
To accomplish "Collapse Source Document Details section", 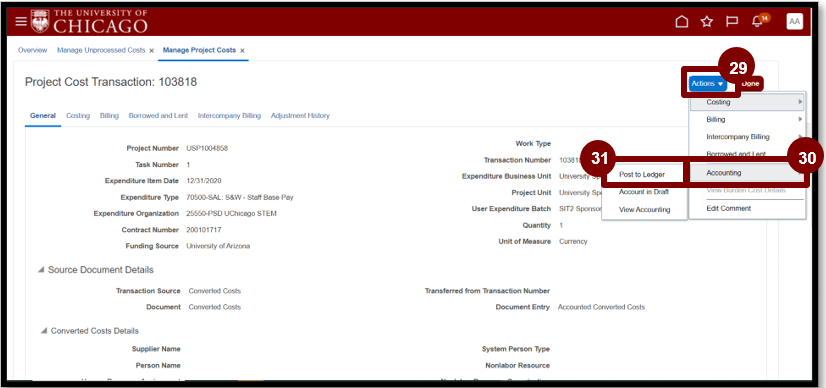I will (41, 270).
